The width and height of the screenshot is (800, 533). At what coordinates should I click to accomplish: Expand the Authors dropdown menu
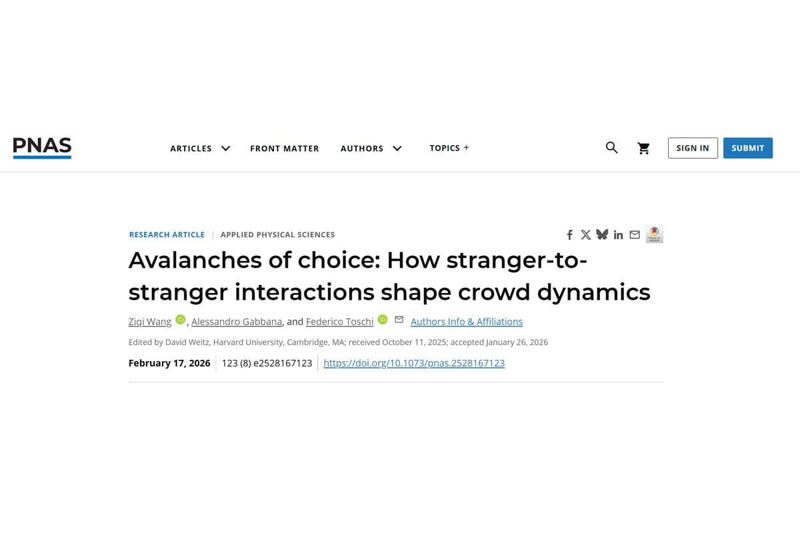[x=371, y=148]
